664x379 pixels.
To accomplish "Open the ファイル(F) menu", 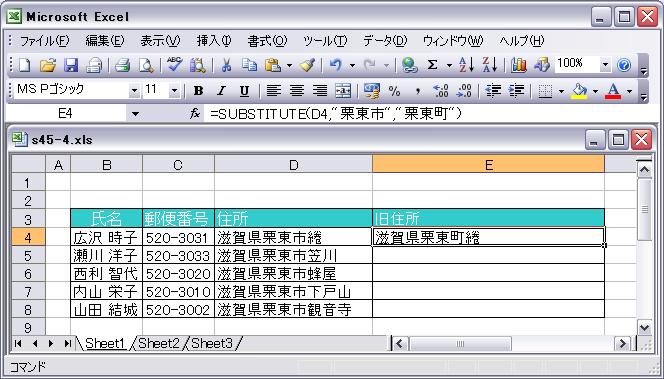I will tap(44, 41).
